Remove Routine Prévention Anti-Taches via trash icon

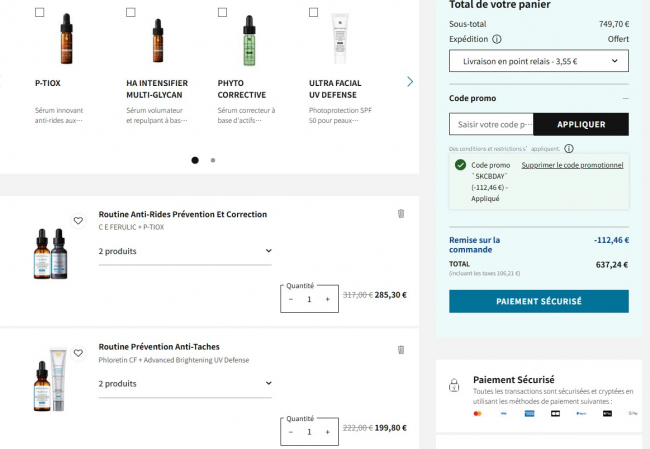click(401, 349)
